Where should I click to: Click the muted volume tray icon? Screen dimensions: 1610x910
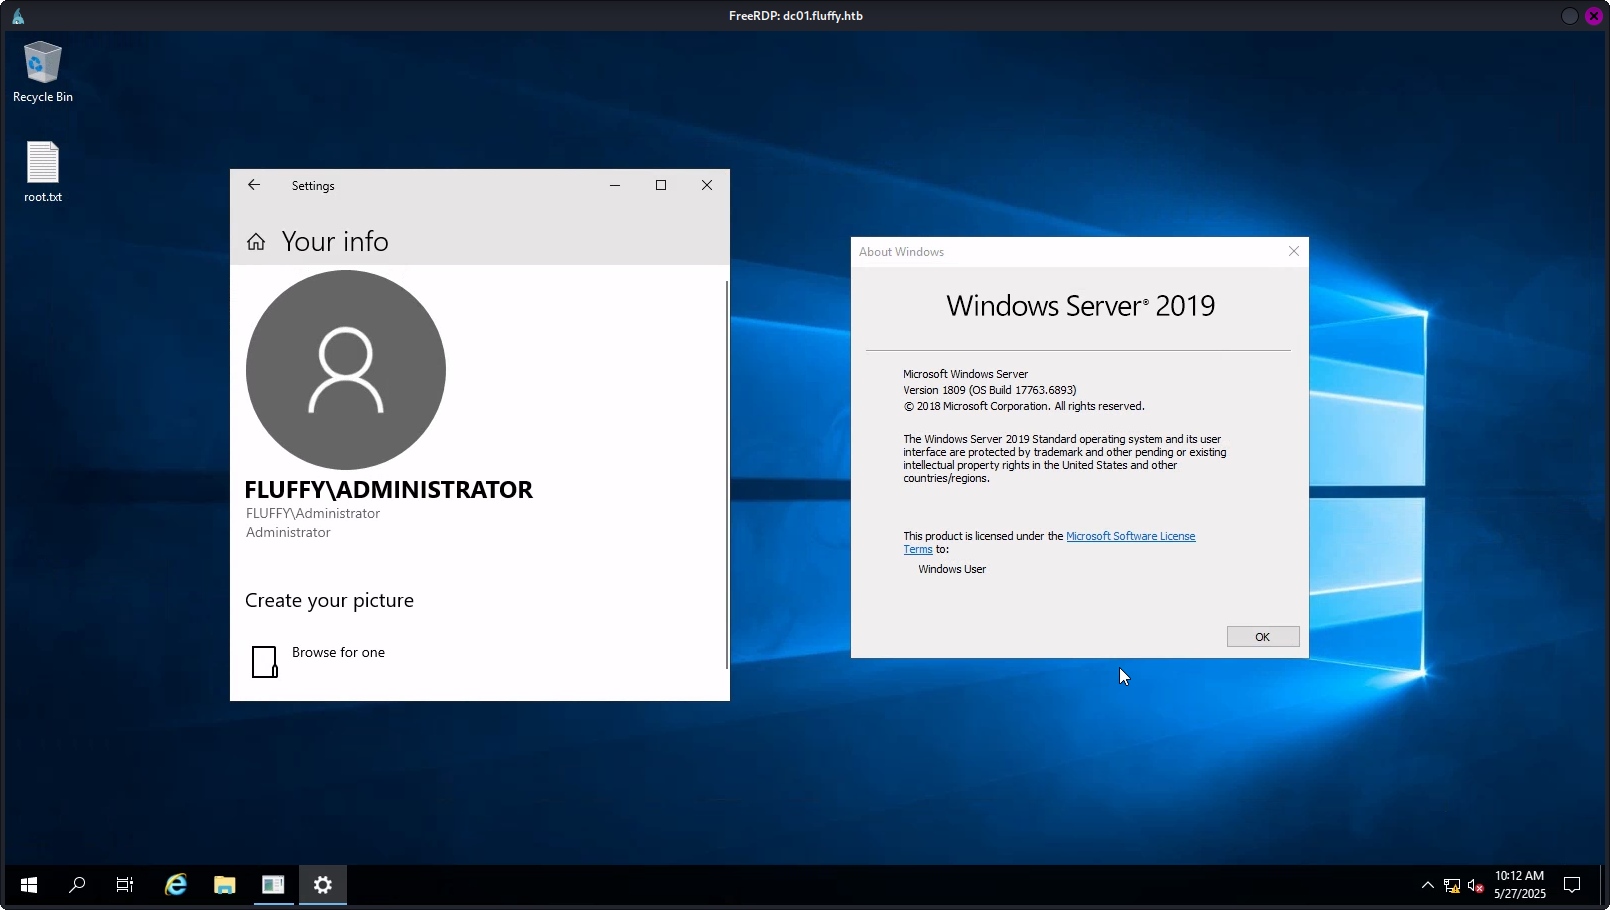(x=1475, y=885)
